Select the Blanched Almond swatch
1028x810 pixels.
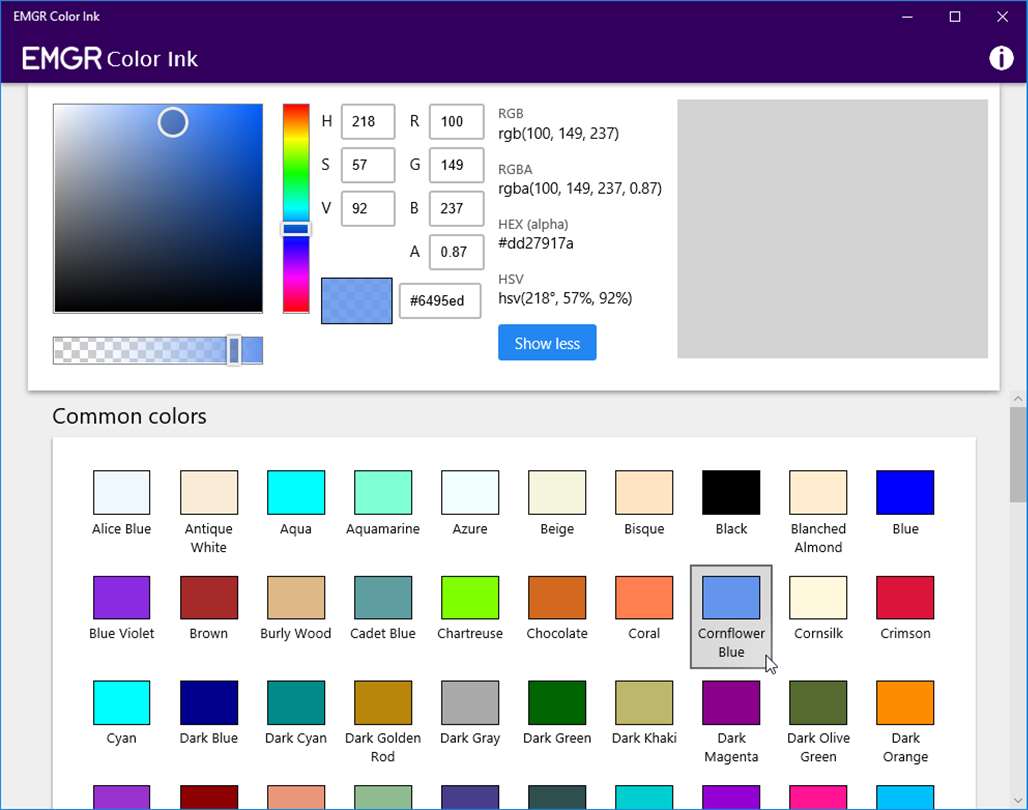click(818, 492)
